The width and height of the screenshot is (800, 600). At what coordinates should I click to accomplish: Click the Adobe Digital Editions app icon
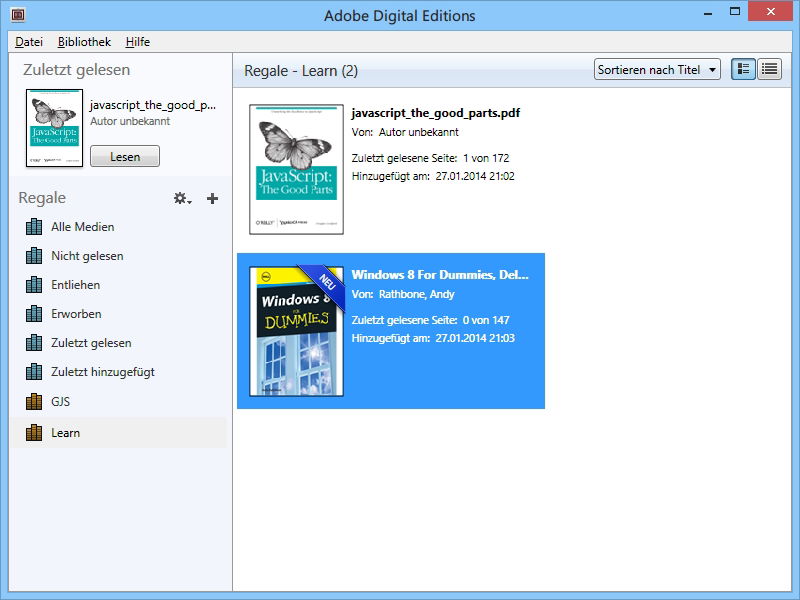tap(18, 15)
